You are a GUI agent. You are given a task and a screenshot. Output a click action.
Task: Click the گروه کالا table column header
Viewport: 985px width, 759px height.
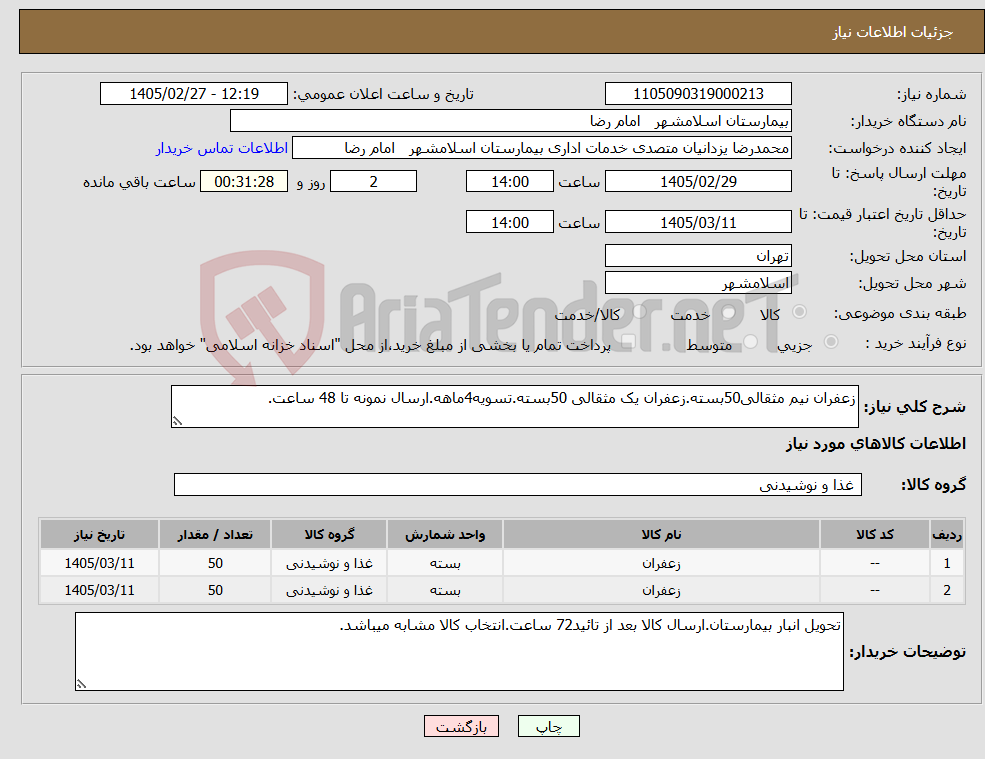coord(329,534)
